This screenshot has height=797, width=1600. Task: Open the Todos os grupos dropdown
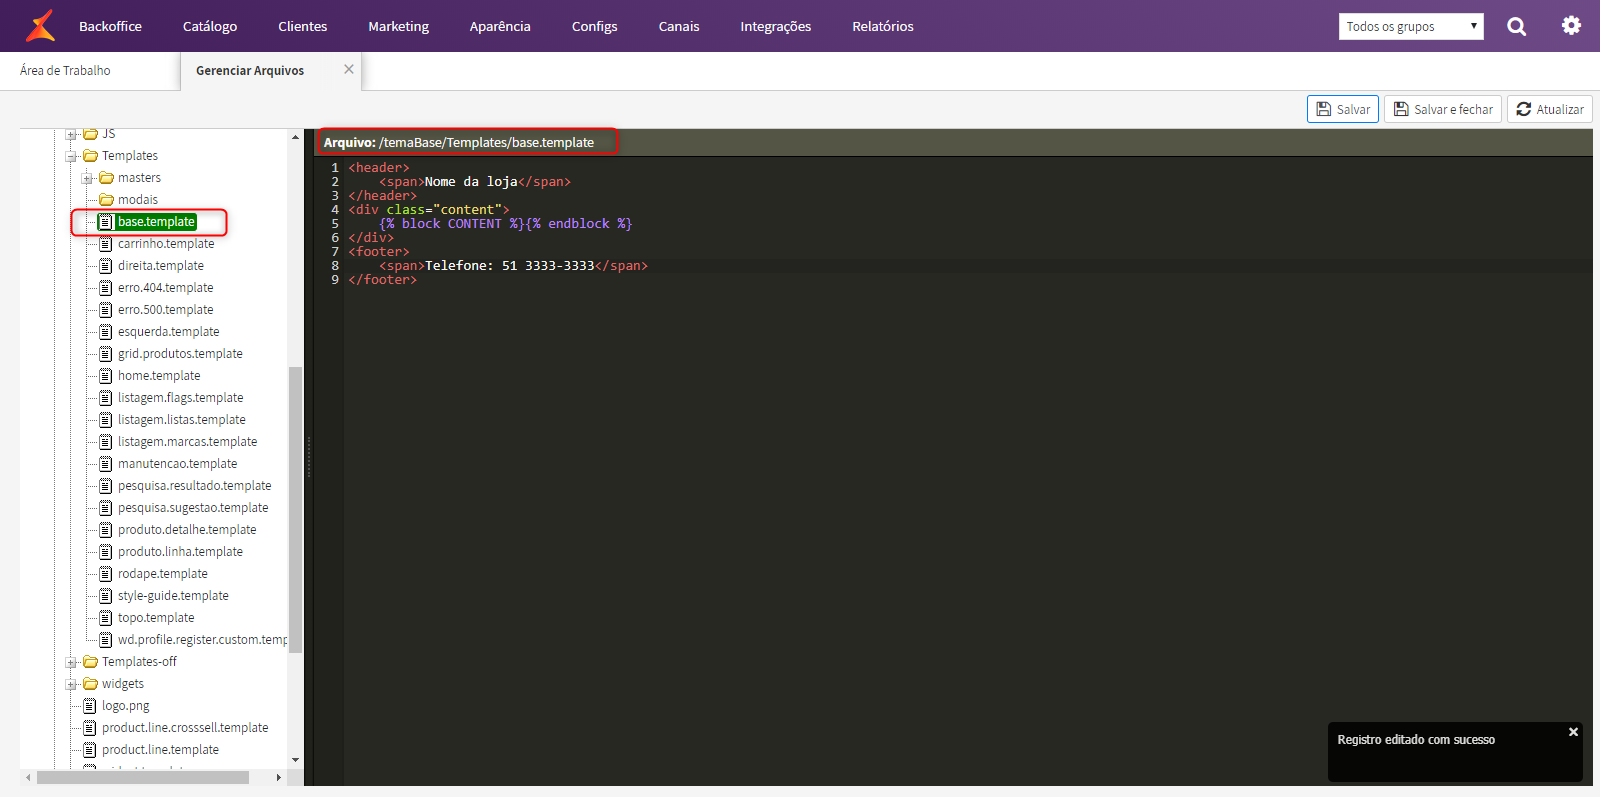[x=1411, y=26]
